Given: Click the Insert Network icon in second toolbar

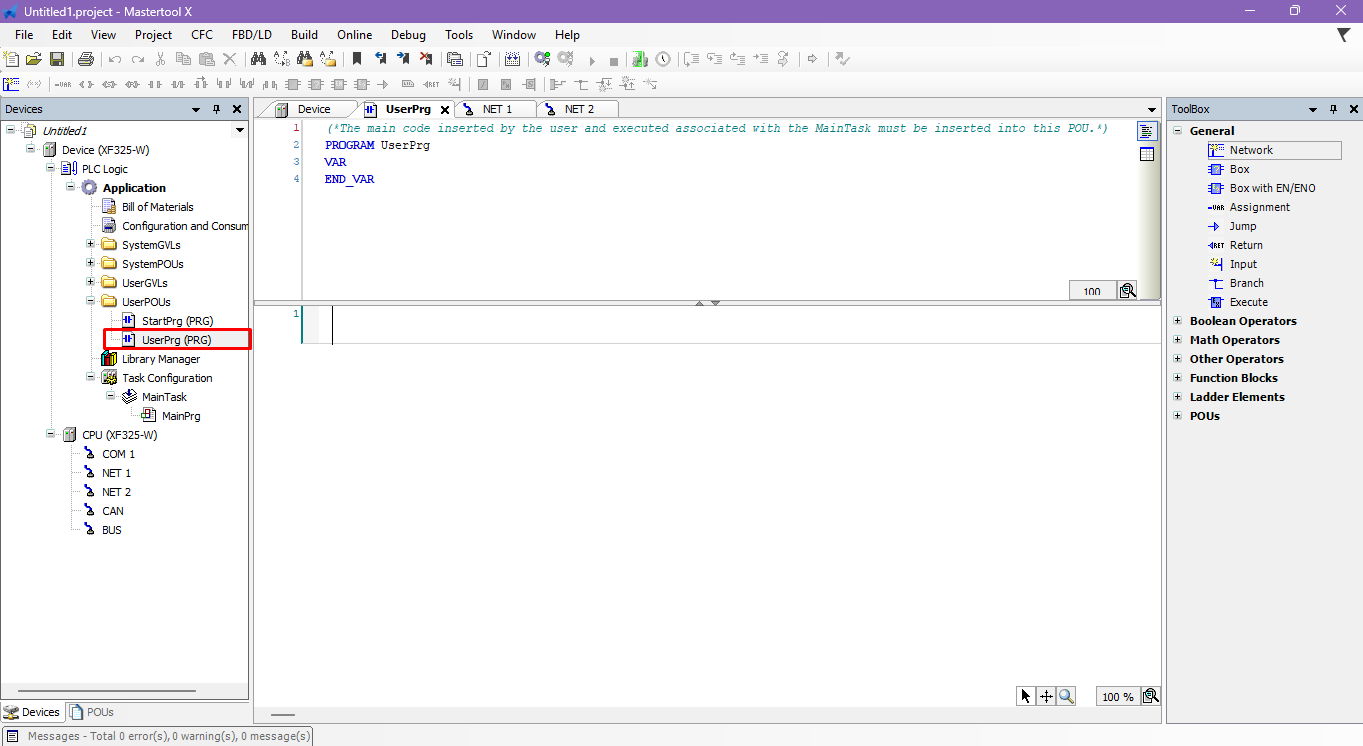Looking at the screenshot, I should [x=11, y=85].
